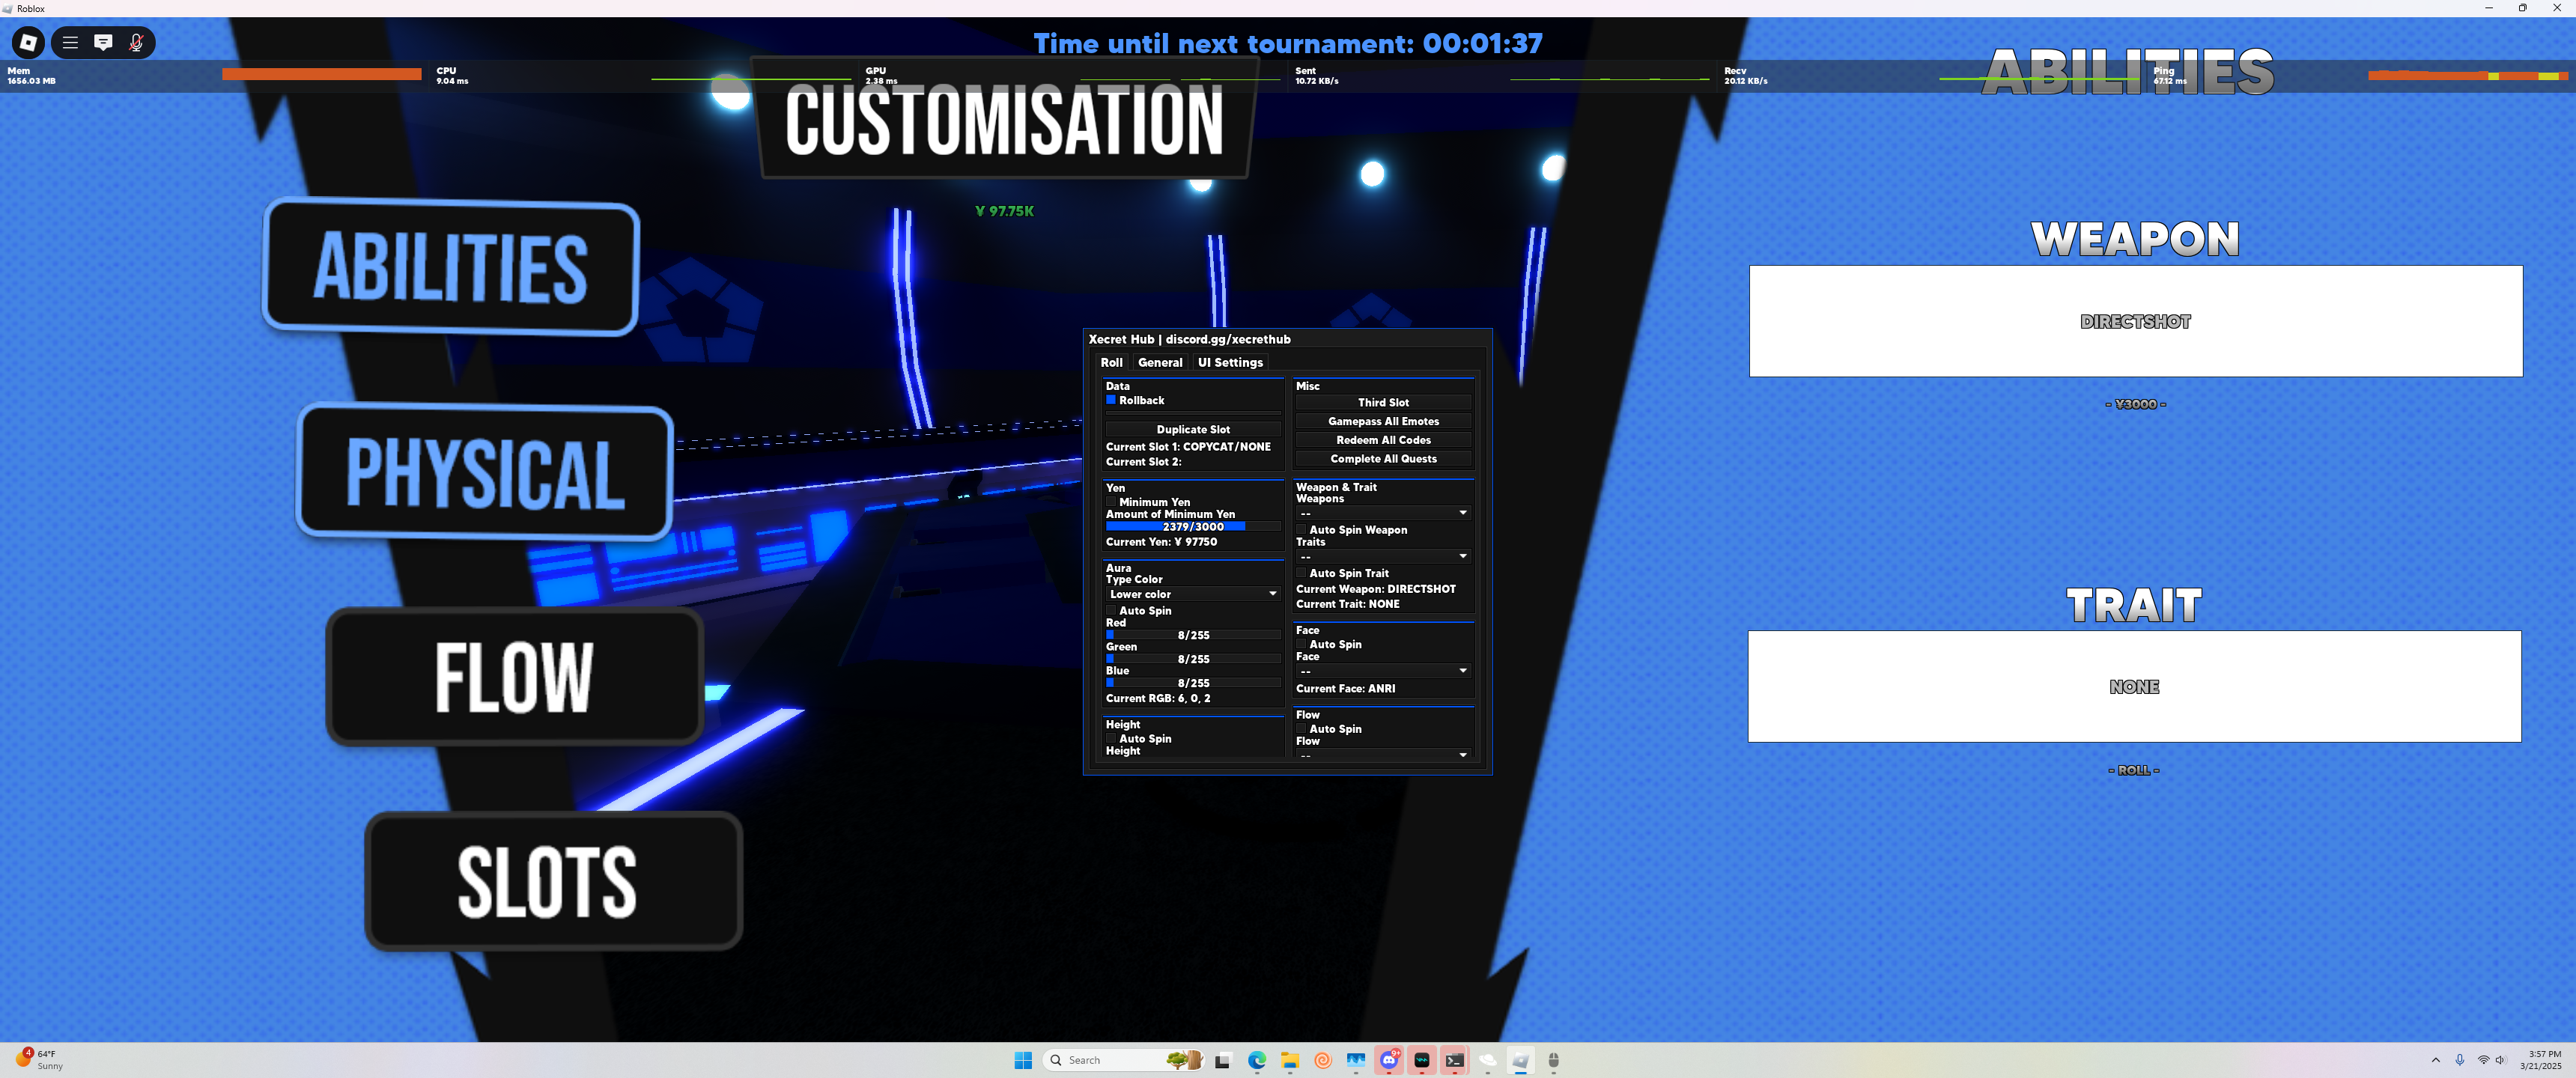Disable the Rollback checkbox
This screenshot has width=2576, height=1078.
click(x=1110, y=400)
